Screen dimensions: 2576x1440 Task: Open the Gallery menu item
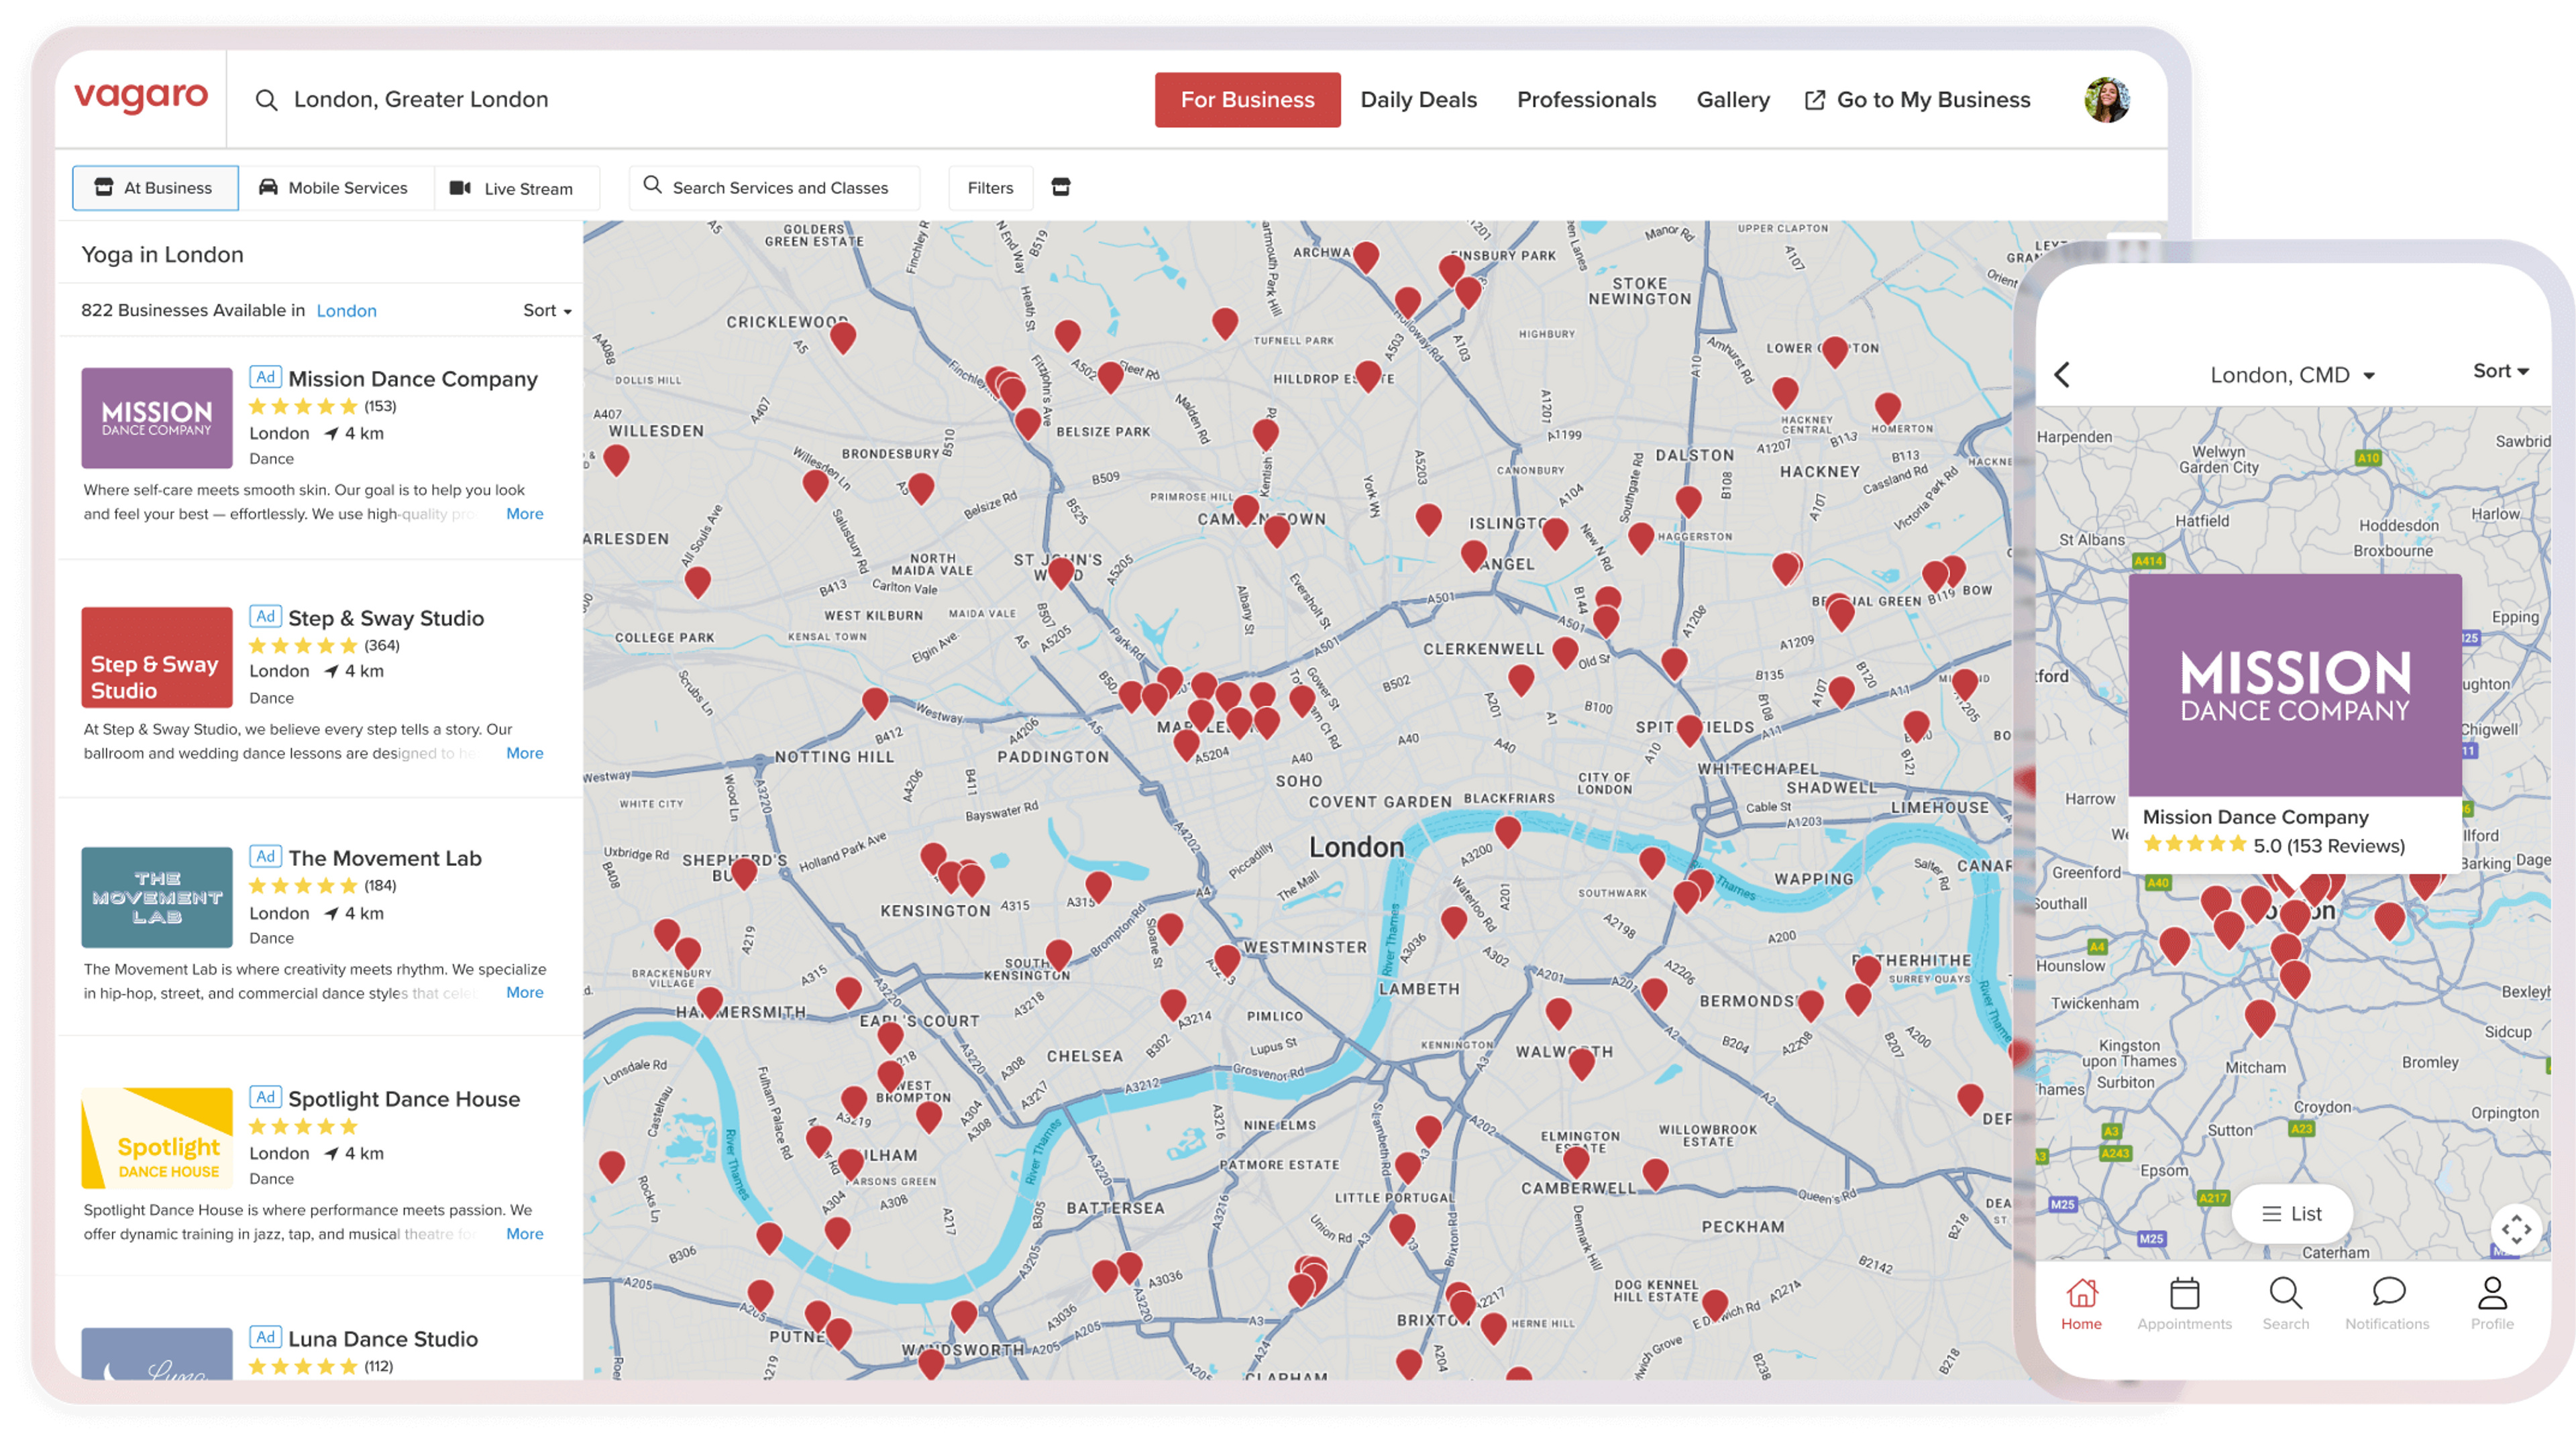click(x=1733, y=100)
